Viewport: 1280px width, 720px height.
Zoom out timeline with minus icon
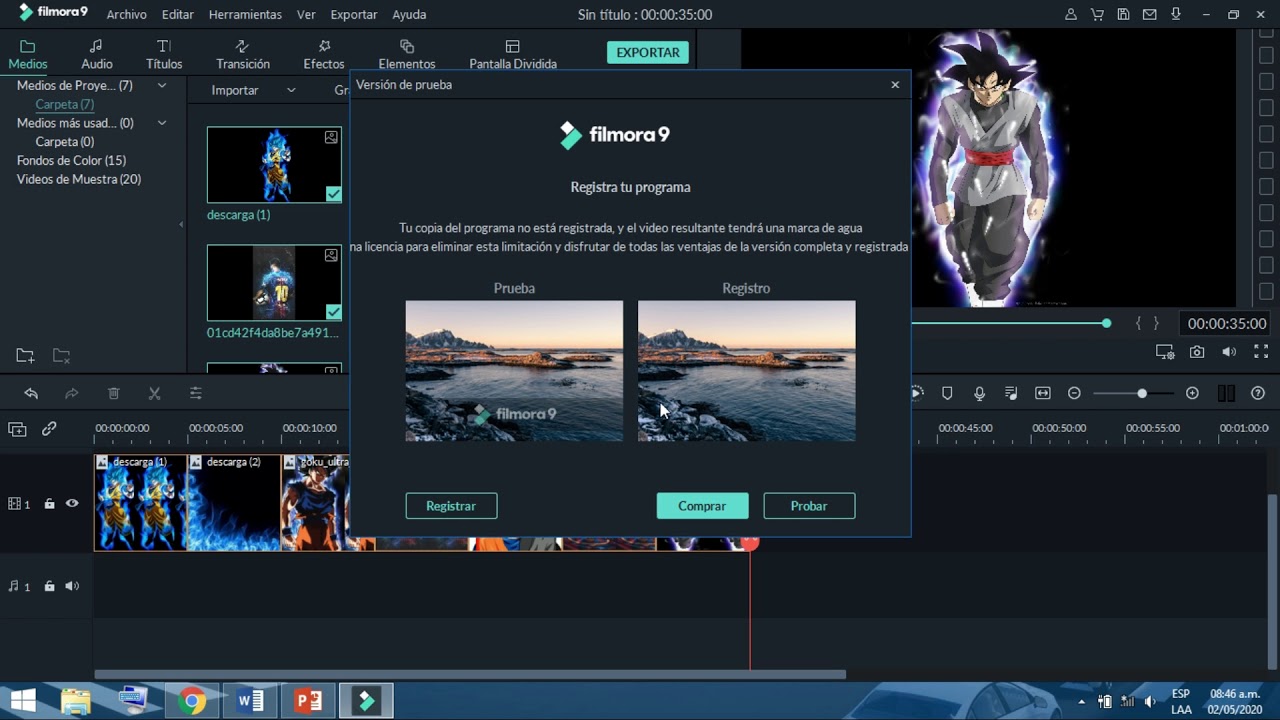[1074, 393]
